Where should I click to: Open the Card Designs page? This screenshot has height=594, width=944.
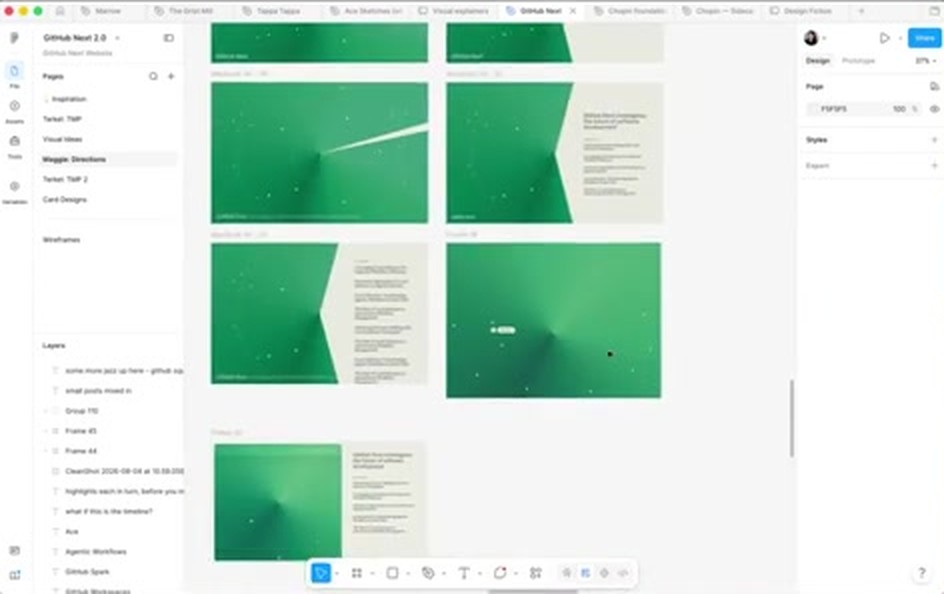[x=64, y=199]
